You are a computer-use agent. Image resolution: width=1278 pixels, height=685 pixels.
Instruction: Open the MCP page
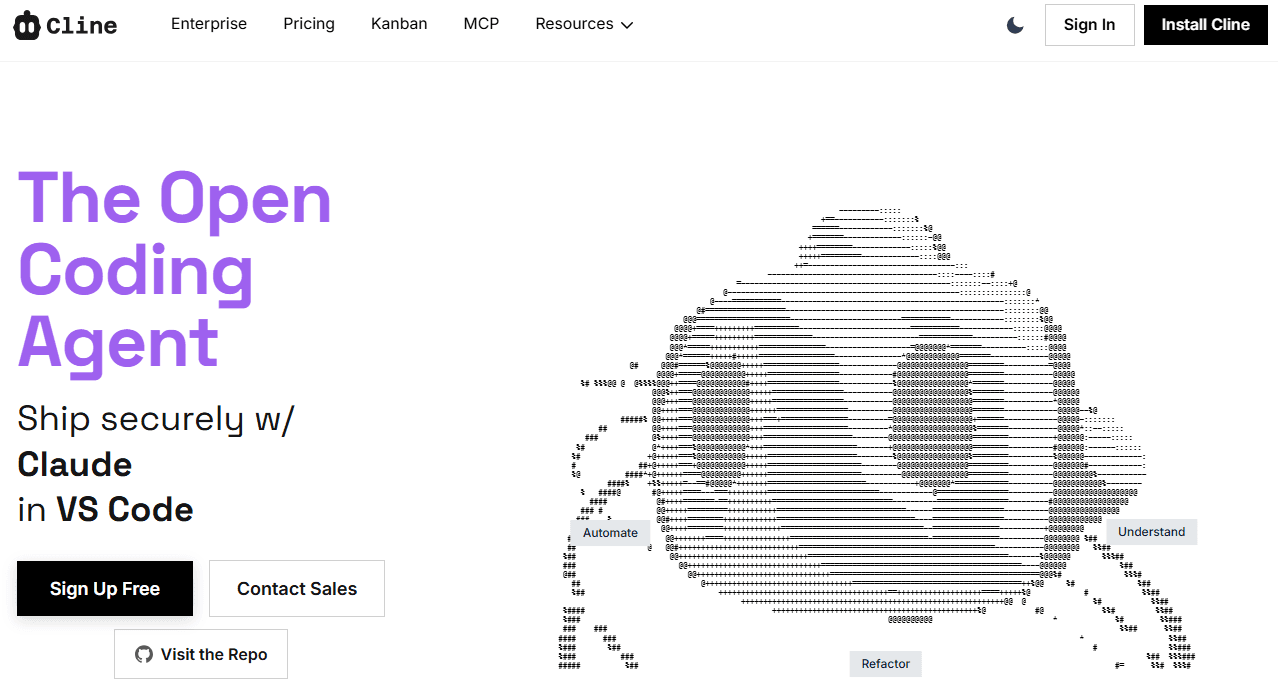coord(481,24)
